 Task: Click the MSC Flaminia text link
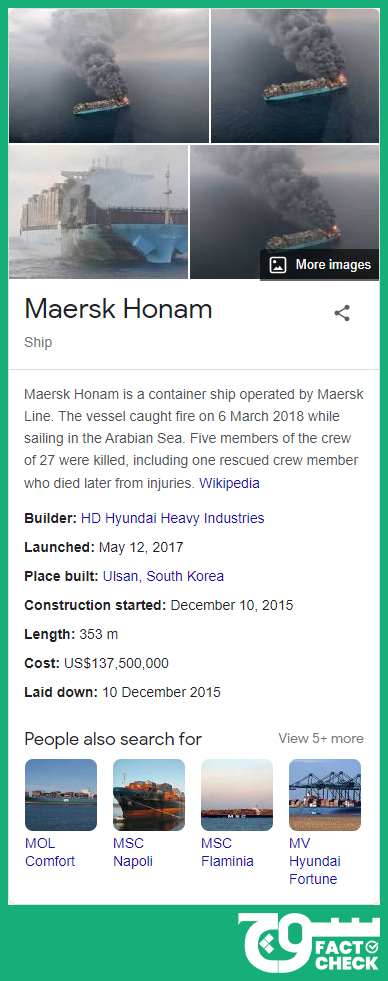tap(227, 852)
